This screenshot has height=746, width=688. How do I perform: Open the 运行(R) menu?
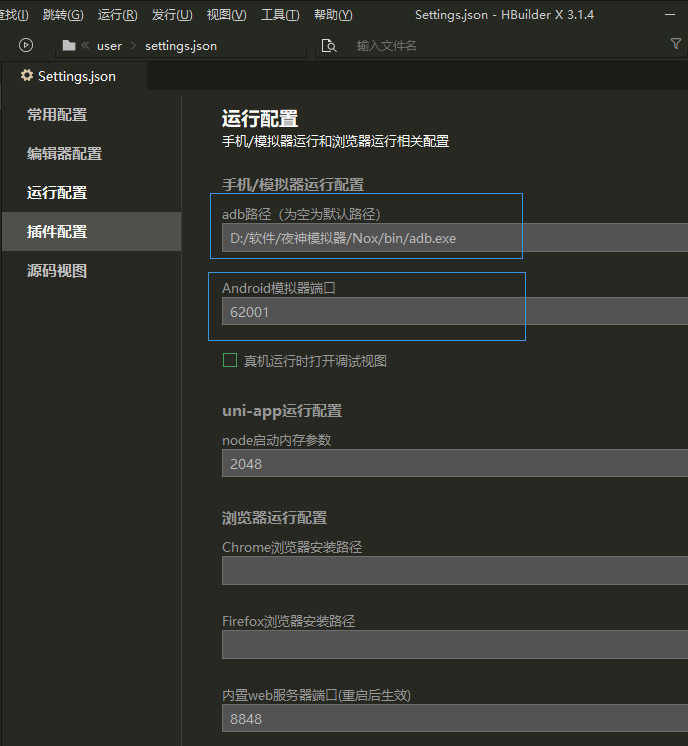(x=118, y=15)
